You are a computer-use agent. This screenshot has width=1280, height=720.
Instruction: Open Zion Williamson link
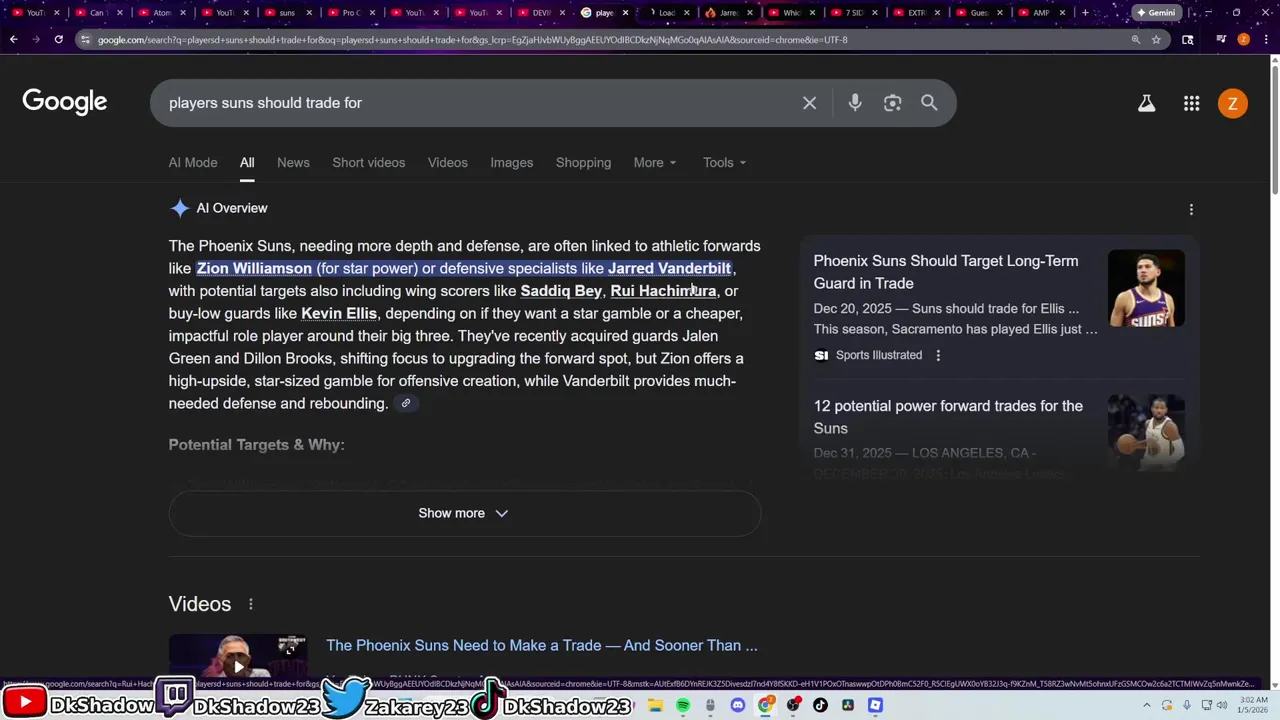(254, 268)
